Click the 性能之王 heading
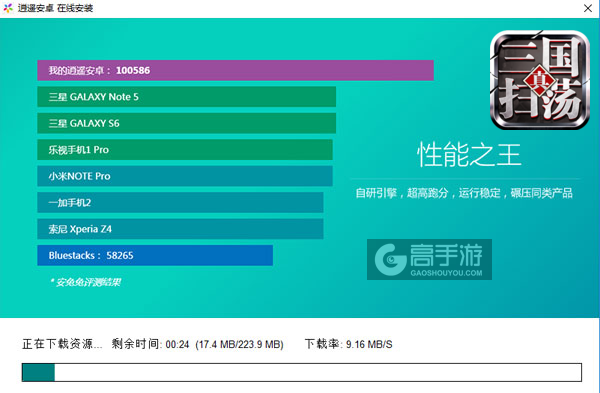600x393 pixels. [x=469, y=155]
